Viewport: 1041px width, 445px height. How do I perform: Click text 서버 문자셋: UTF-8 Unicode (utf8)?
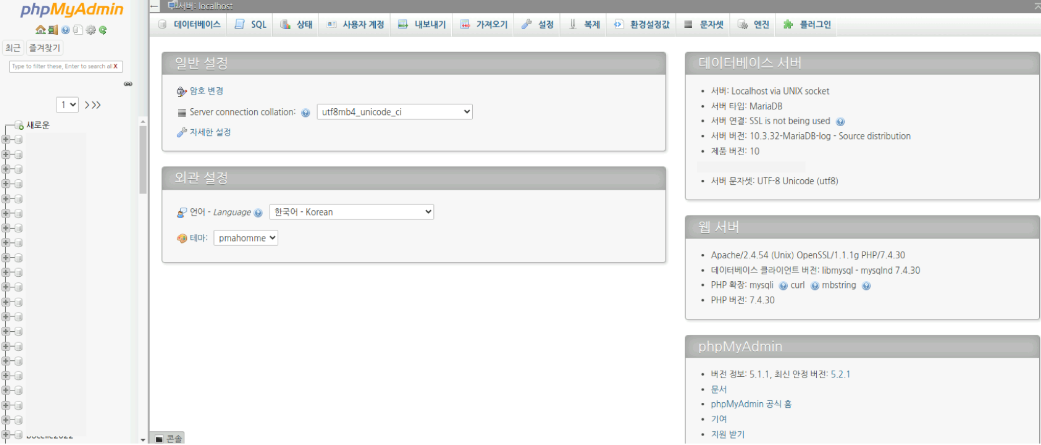pos(775,181)
